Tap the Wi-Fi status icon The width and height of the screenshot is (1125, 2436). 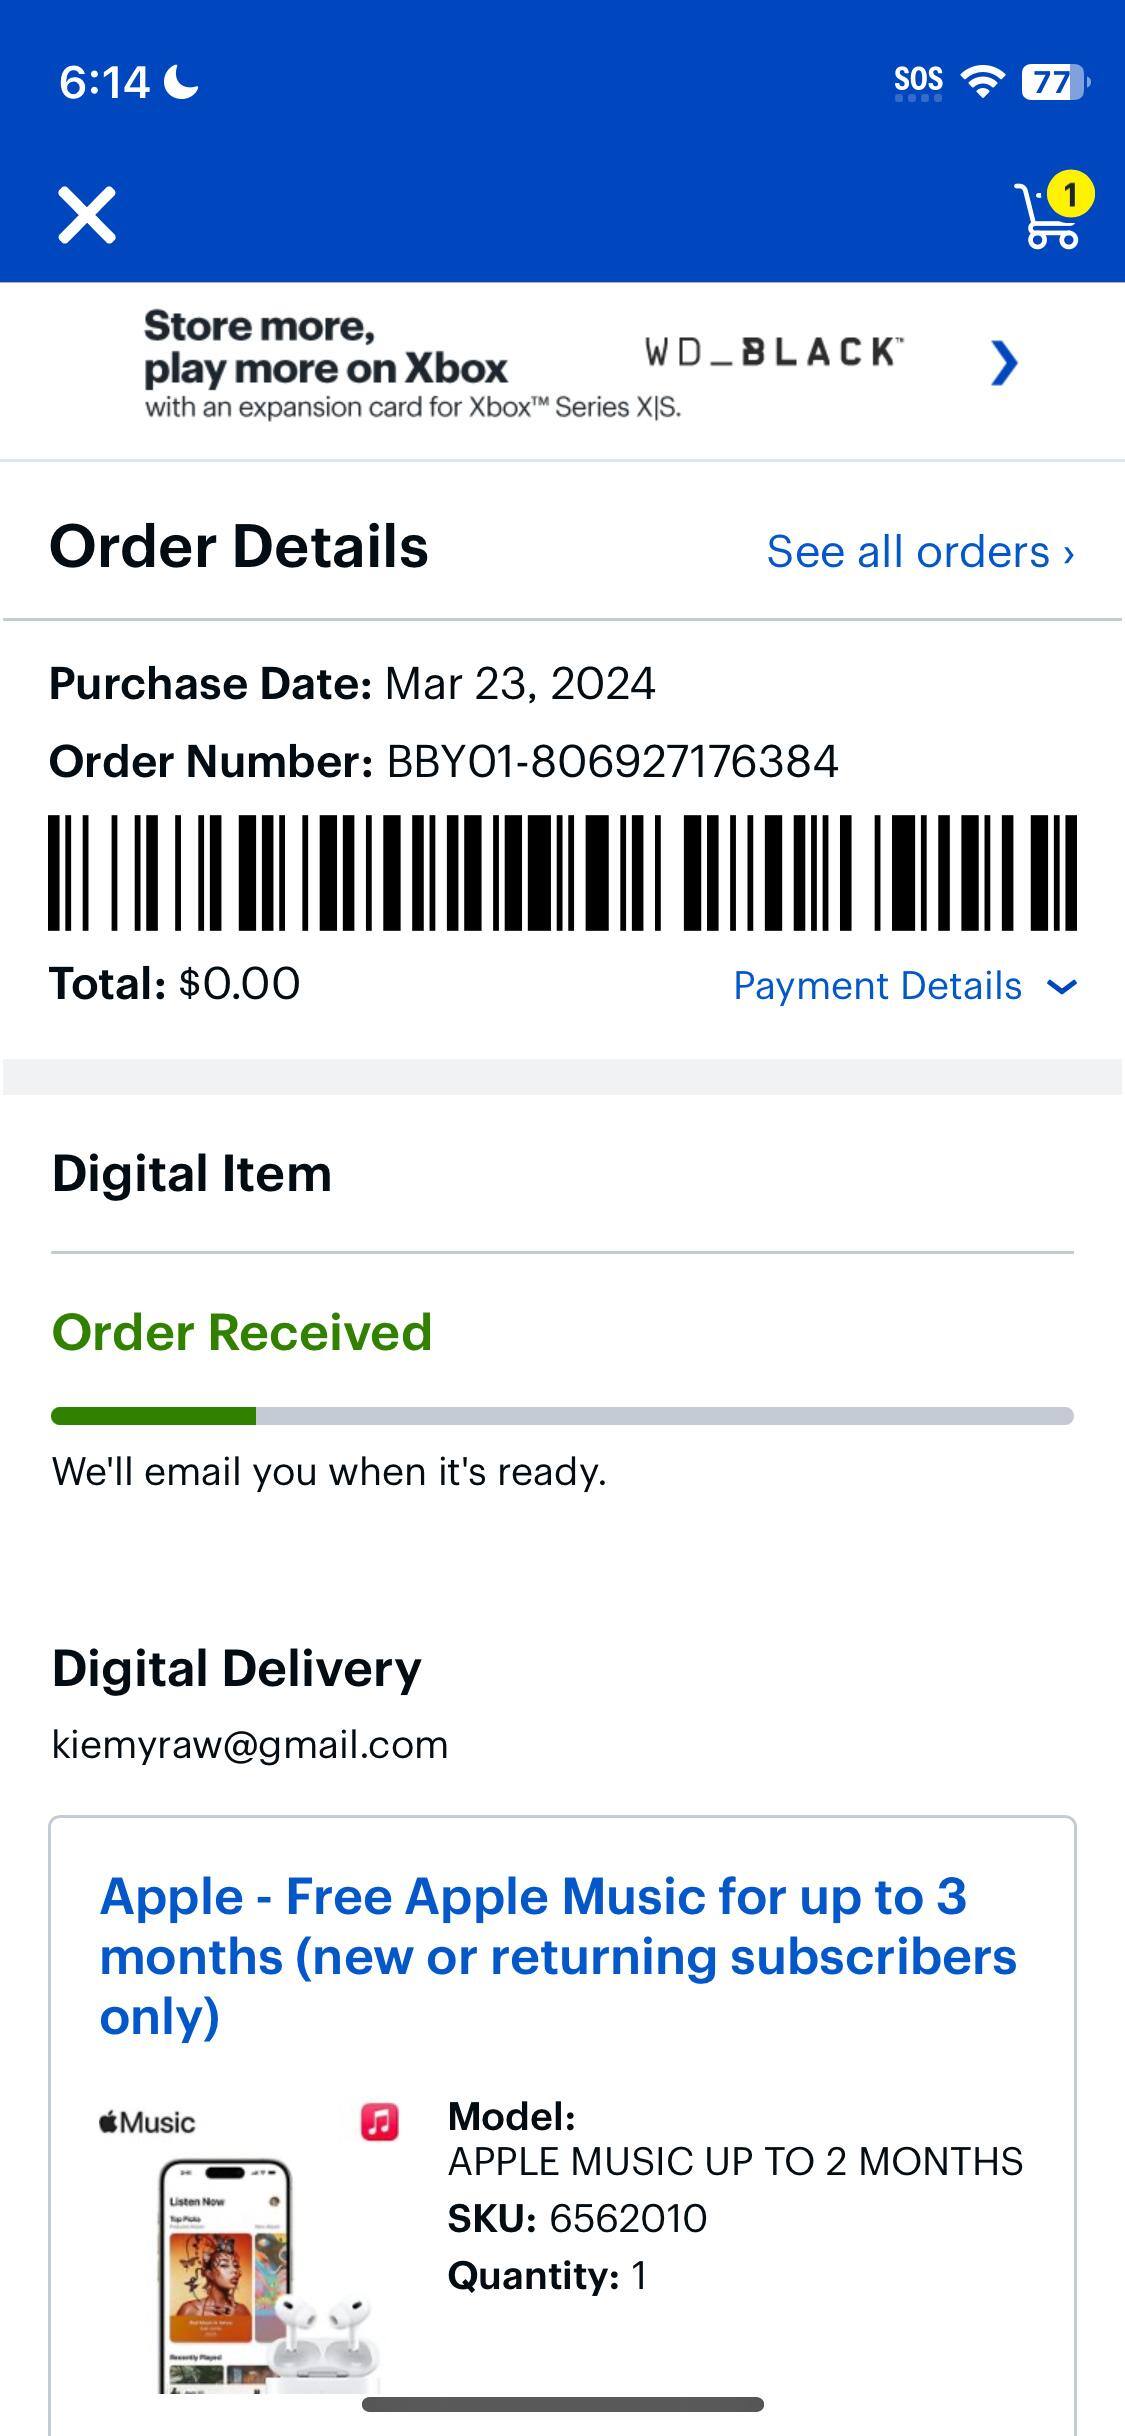pyautogui.click(x=982, y=82)
